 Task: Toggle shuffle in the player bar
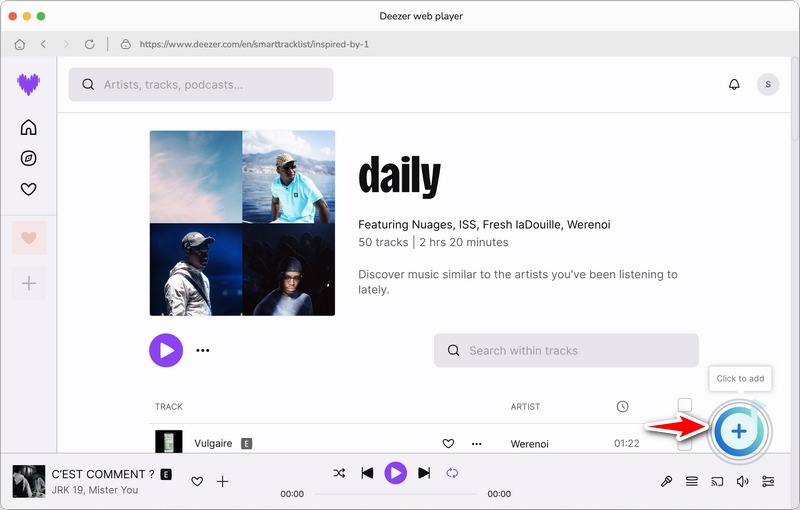[339, 473]
